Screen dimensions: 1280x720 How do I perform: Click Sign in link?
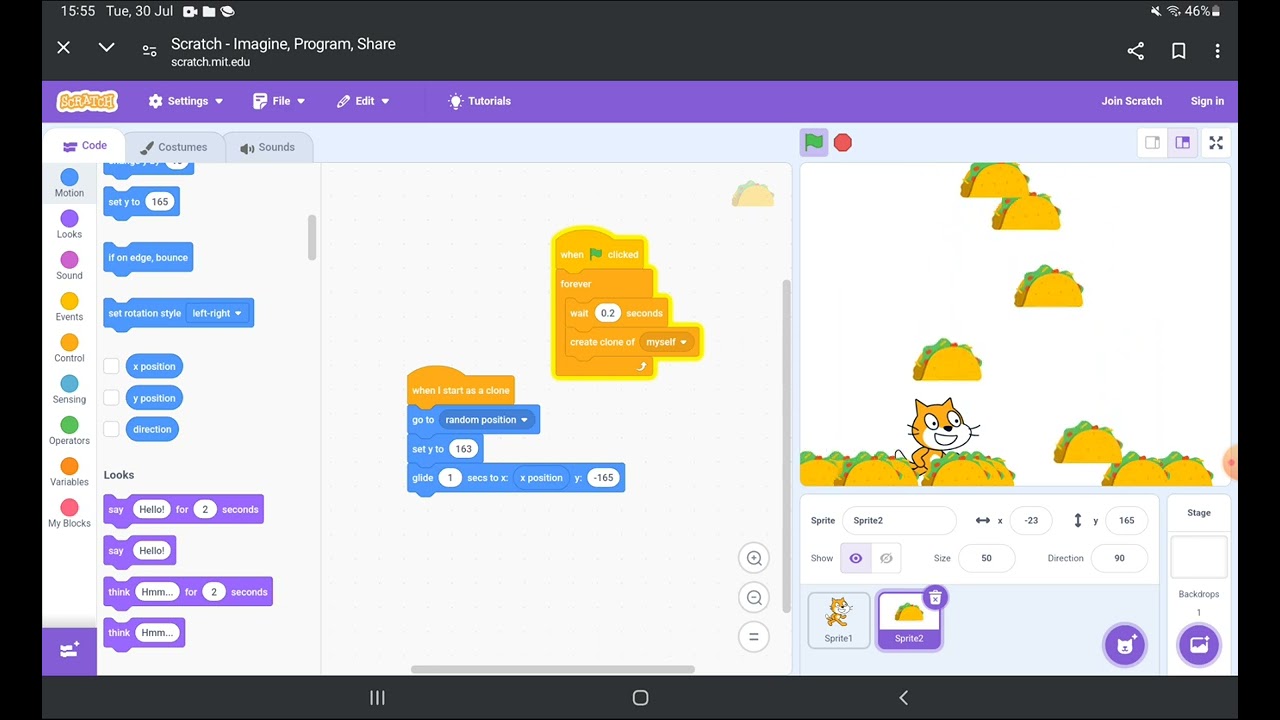pos(1207,101)
